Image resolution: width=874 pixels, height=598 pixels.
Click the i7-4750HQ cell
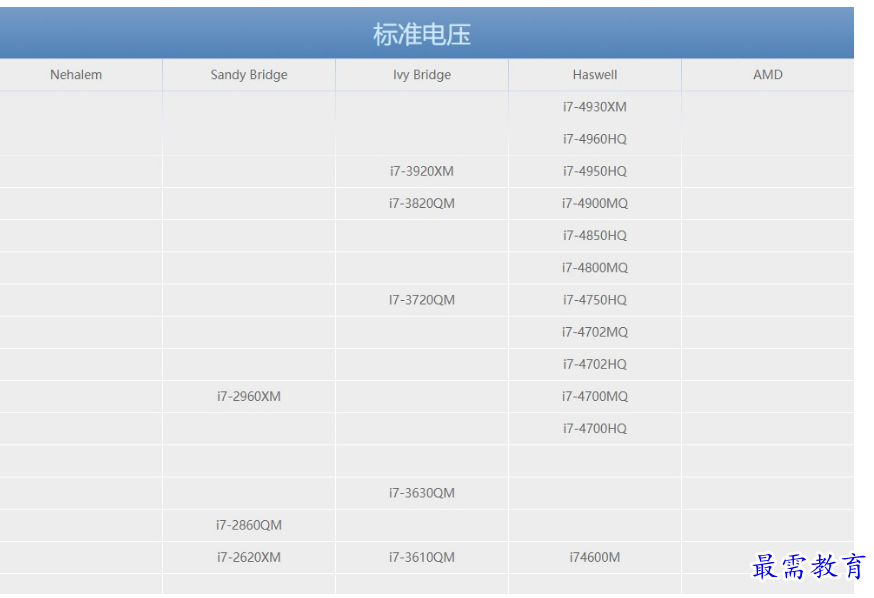(x=595, y=300)
